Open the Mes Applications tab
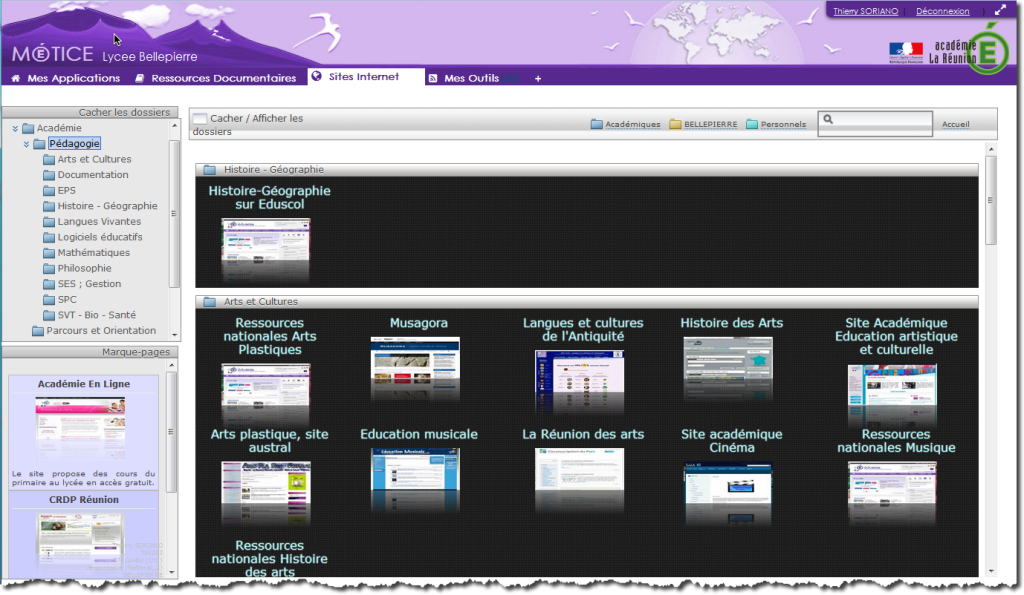The width and height of the screenshot is (1024, 595). pyautogui.click(x=66, y=78)
